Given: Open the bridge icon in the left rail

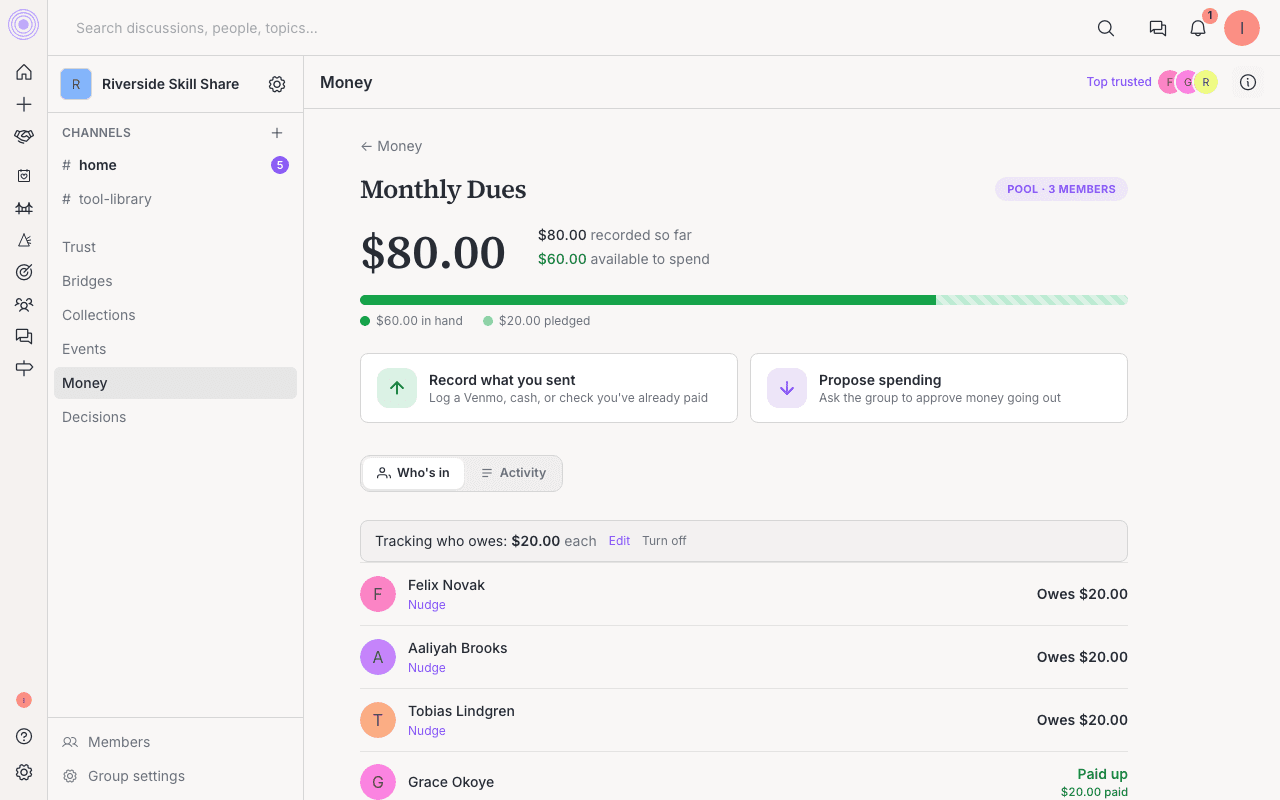Looking at the screenshot, I should click(24, 208).
